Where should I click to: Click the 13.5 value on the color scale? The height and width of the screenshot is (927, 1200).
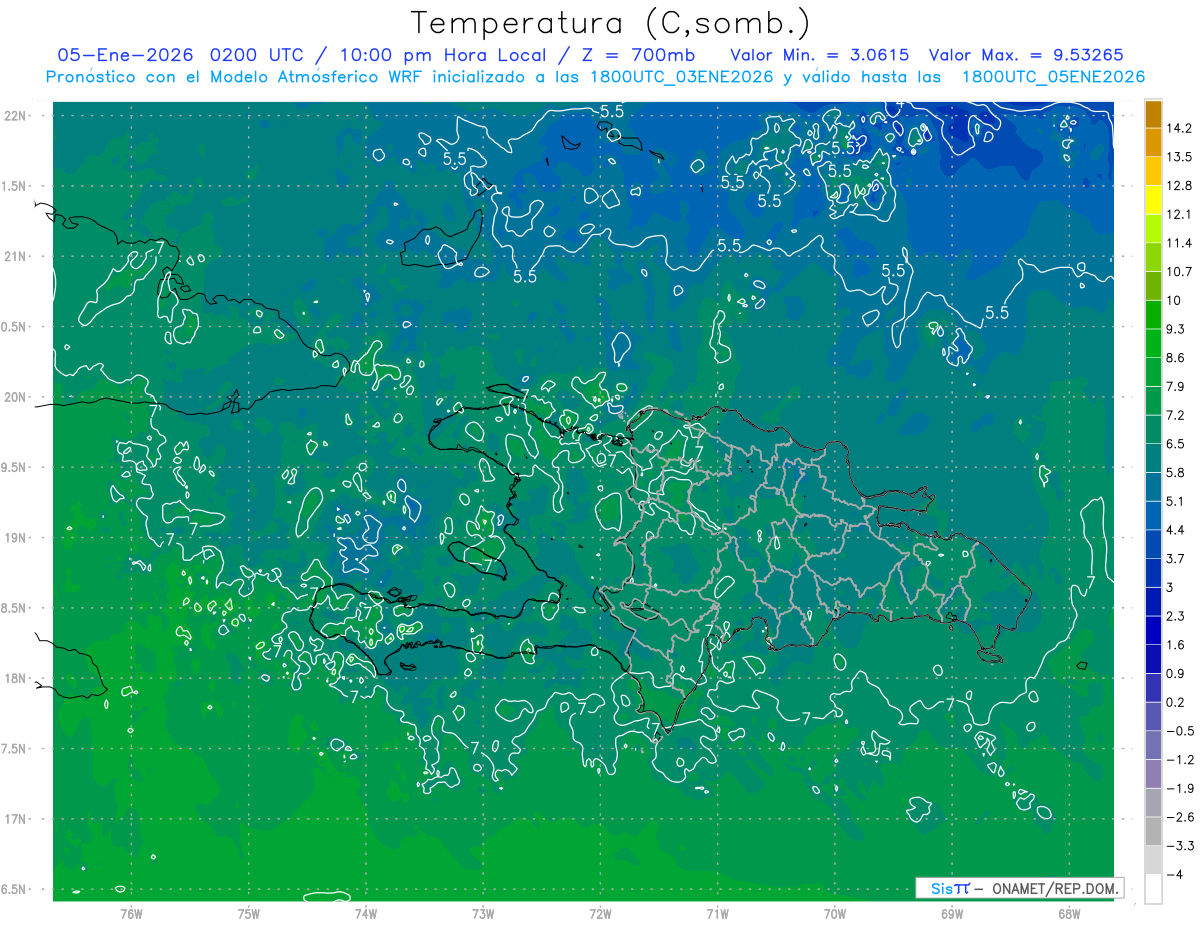click(x=1179, y=157)
